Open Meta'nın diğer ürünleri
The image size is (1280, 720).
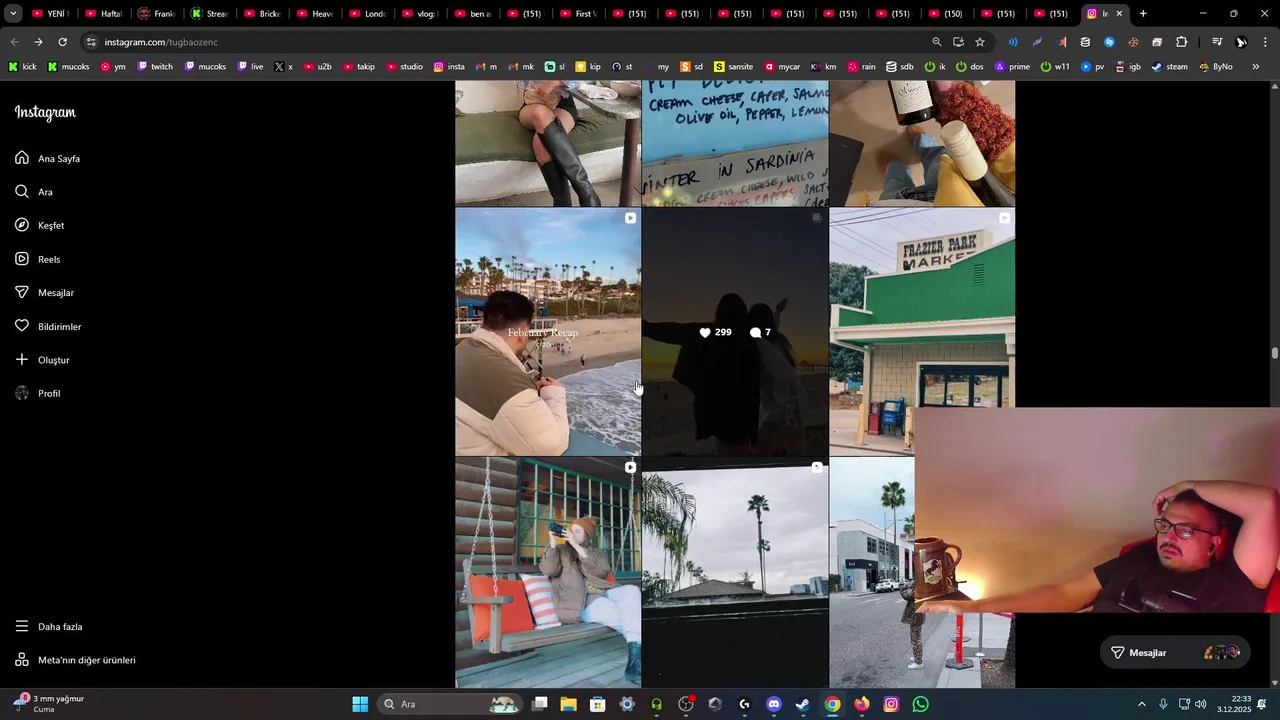click(75, 660)
